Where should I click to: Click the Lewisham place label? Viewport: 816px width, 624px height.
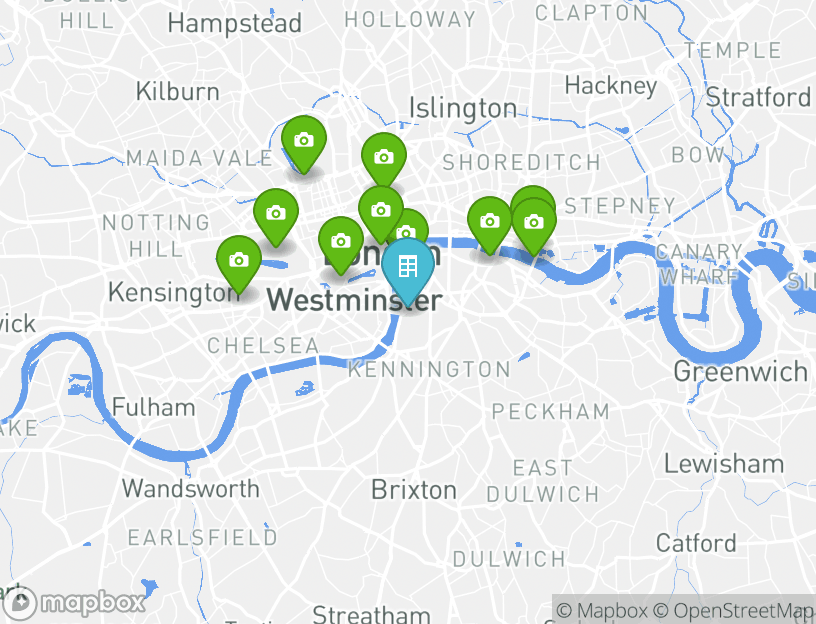click(724, 464)
